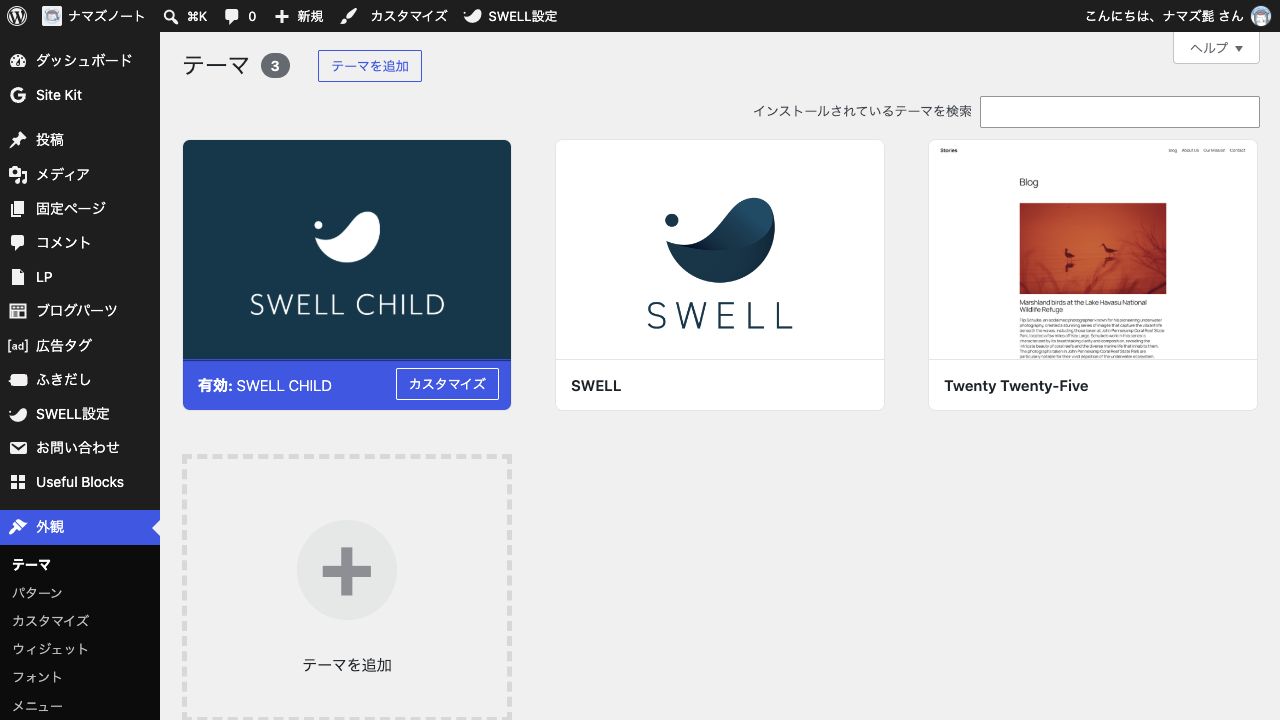Click the SWELL theme logo screenshot
This screenshot has height=720, width=1280.
[720, 250]
